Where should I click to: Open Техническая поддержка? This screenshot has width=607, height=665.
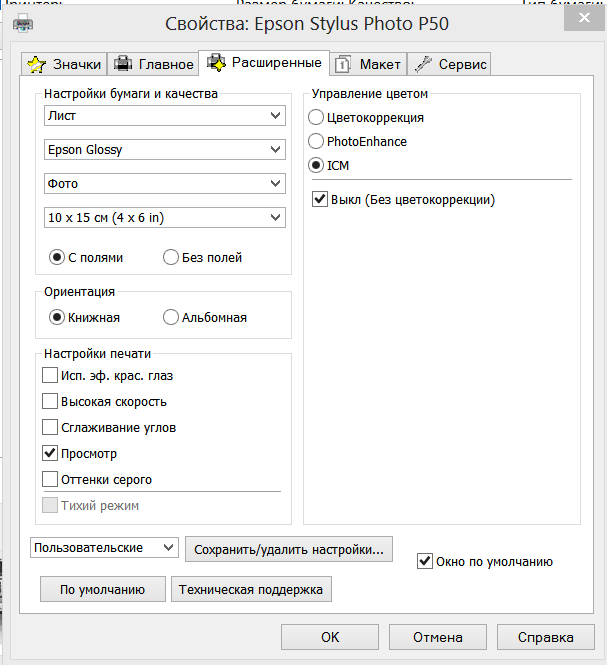coord(251,589)
